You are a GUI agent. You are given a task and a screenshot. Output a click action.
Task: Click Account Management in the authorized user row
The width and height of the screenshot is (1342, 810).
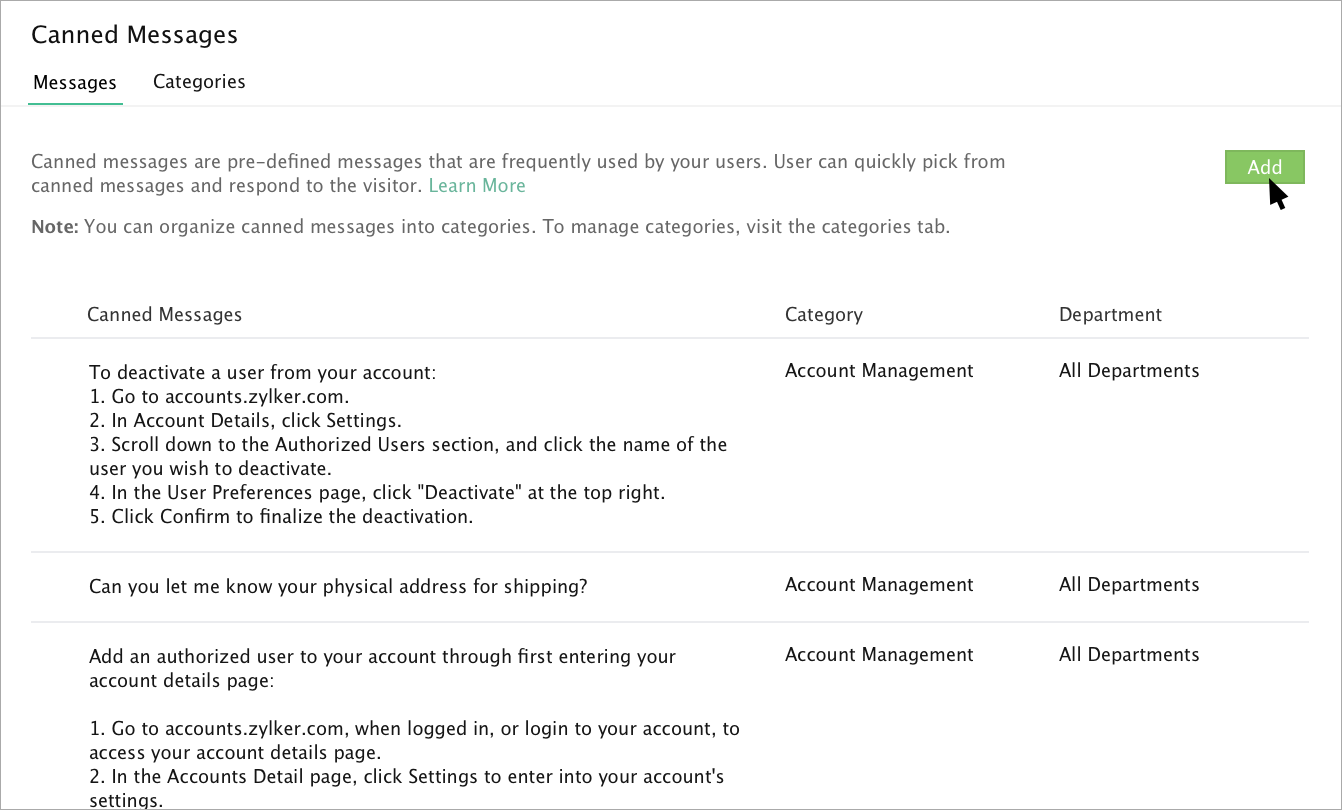[879, 655]
